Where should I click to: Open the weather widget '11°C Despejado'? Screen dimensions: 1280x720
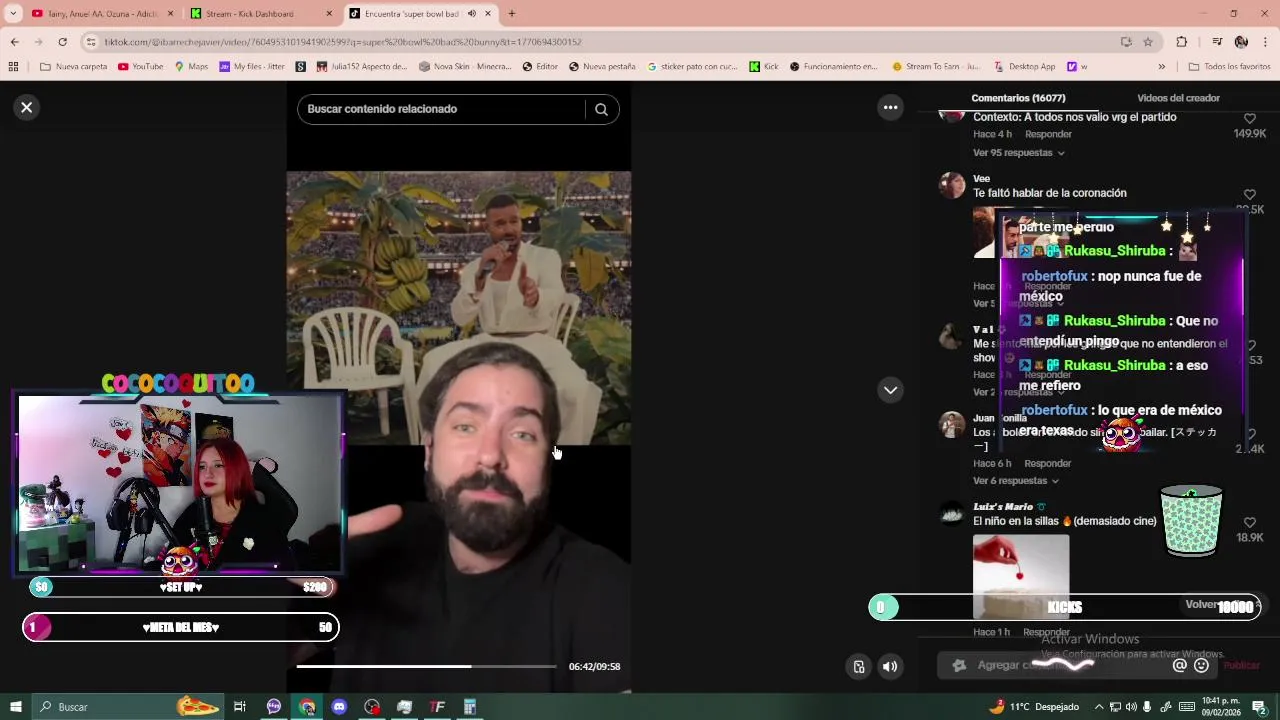pos(1033,707)
